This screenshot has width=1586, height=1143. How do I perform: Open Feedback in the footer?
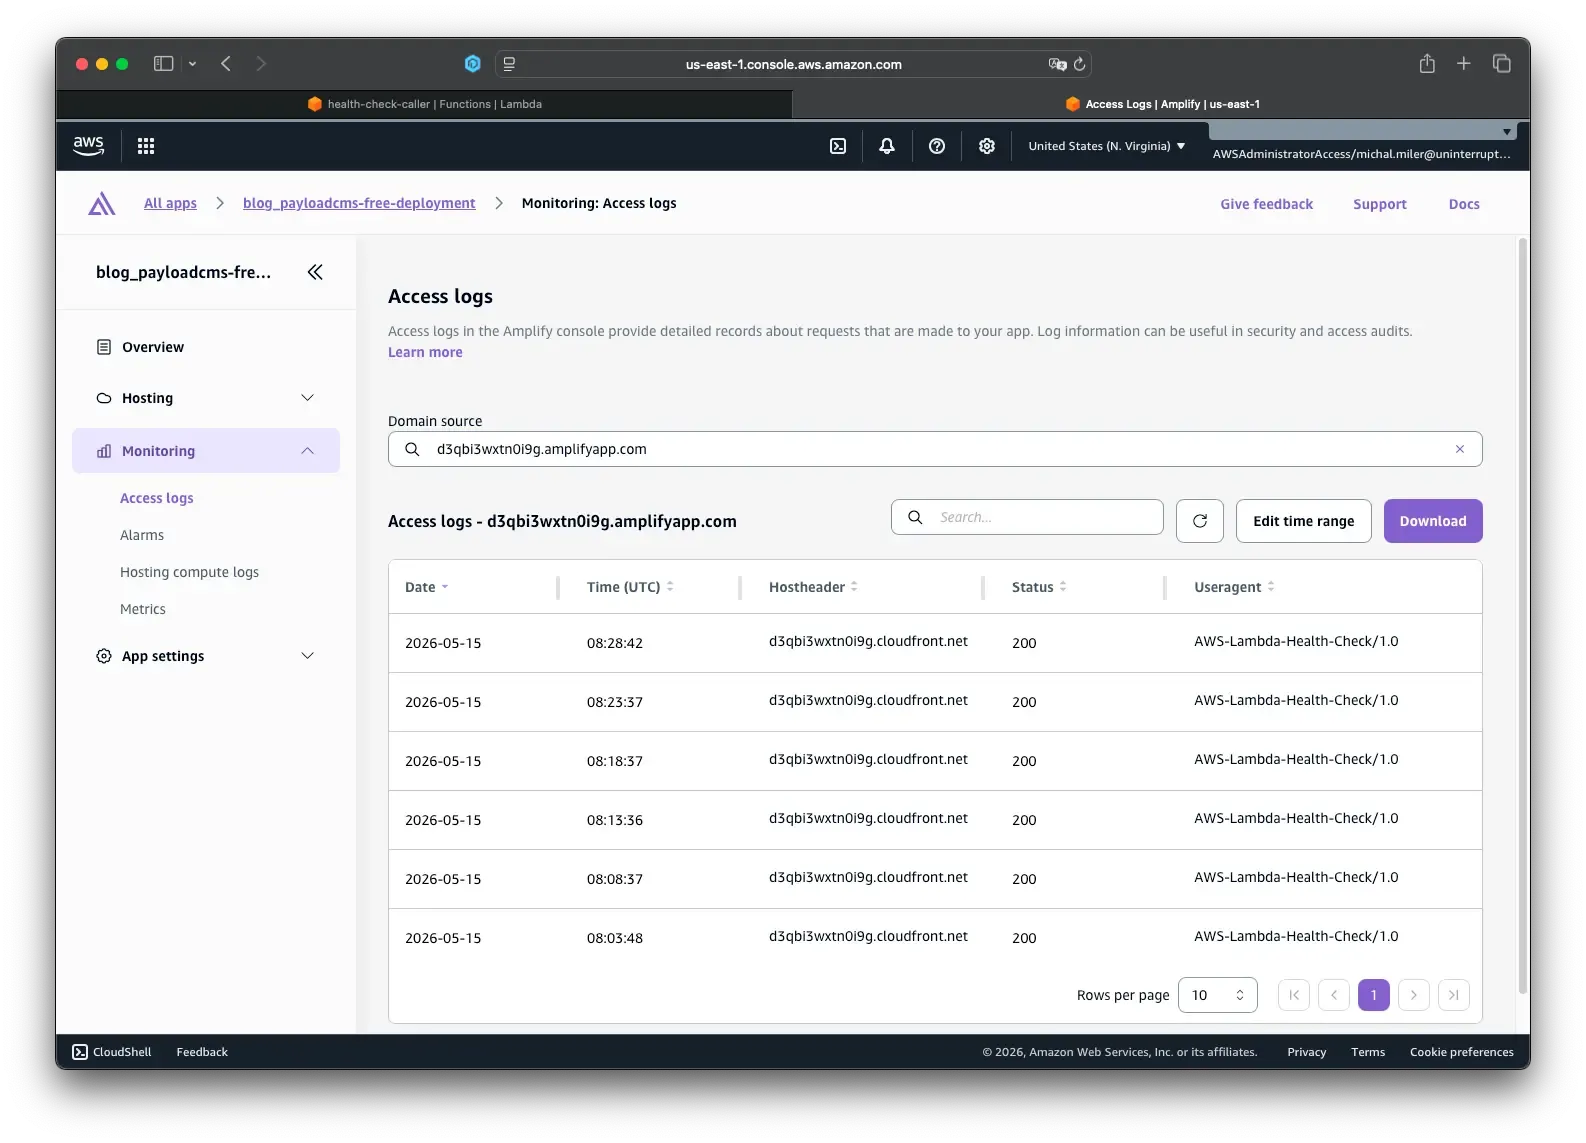[202, 1052]
